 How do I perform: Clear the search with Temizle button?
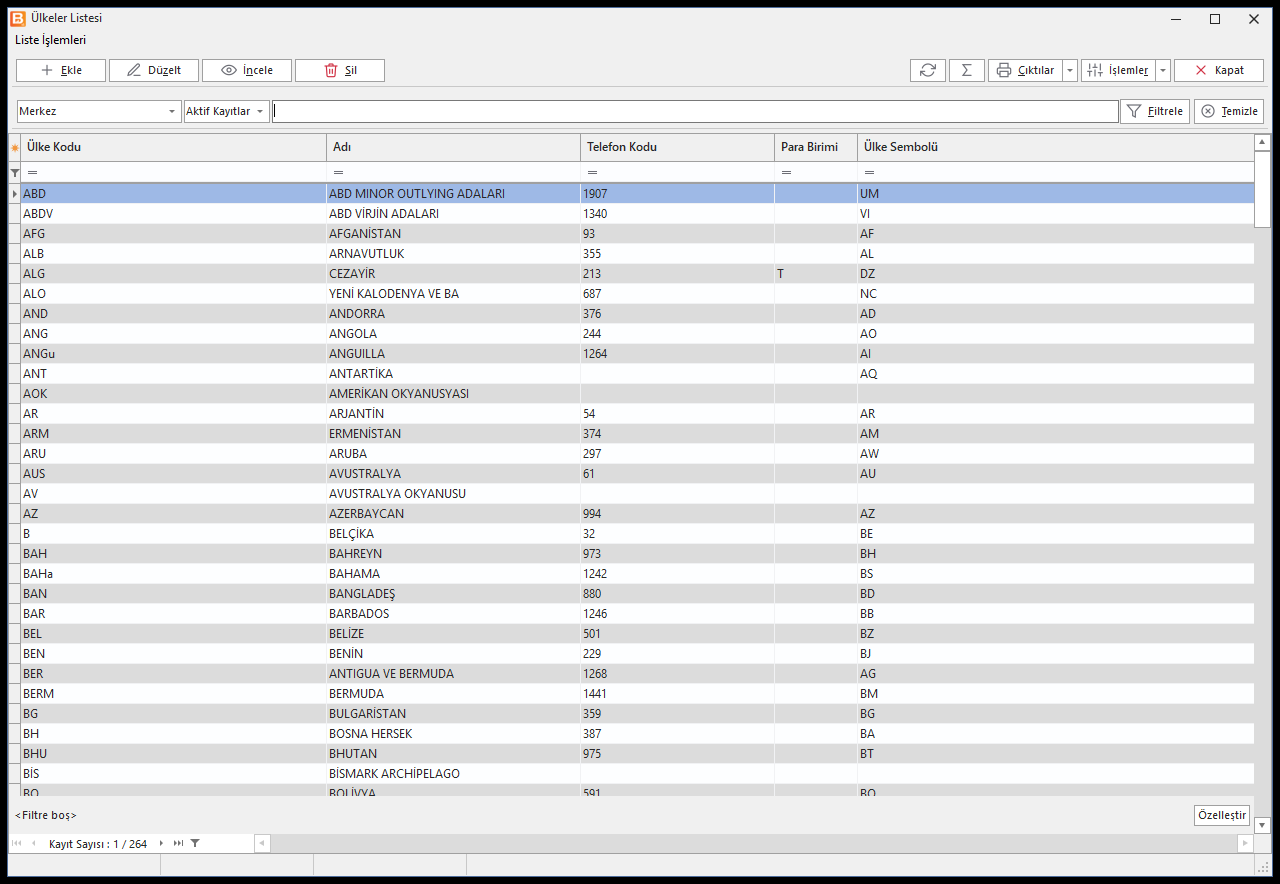pyautogui.click(x=1229, y=111)
